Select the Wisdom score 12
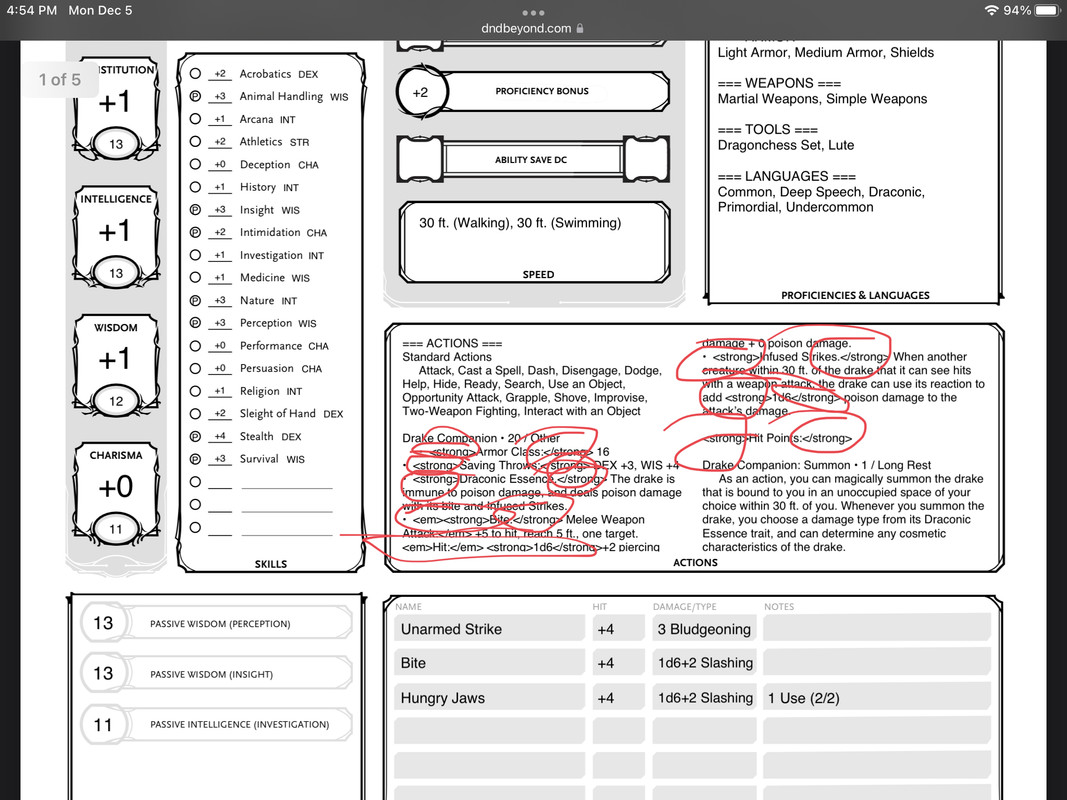This screenshot has width=1067, height=800. click(x=116, y=401)
